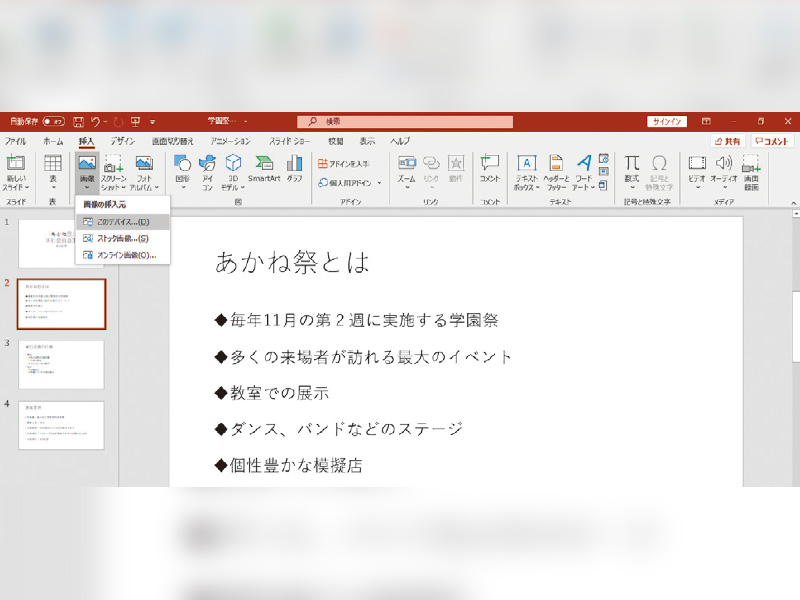Viewport: 800px width, 600px height.
Task: Select slide 3 thumbnail in the panel
Action: pyautogui.click(x=61, y=365)
